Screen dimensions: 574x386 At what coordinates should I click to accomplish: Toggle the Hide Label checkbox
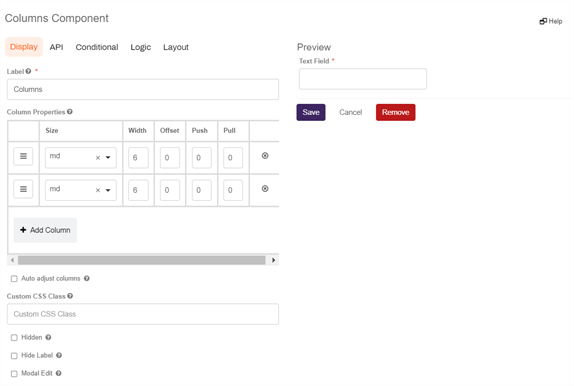tap(14, 356)
